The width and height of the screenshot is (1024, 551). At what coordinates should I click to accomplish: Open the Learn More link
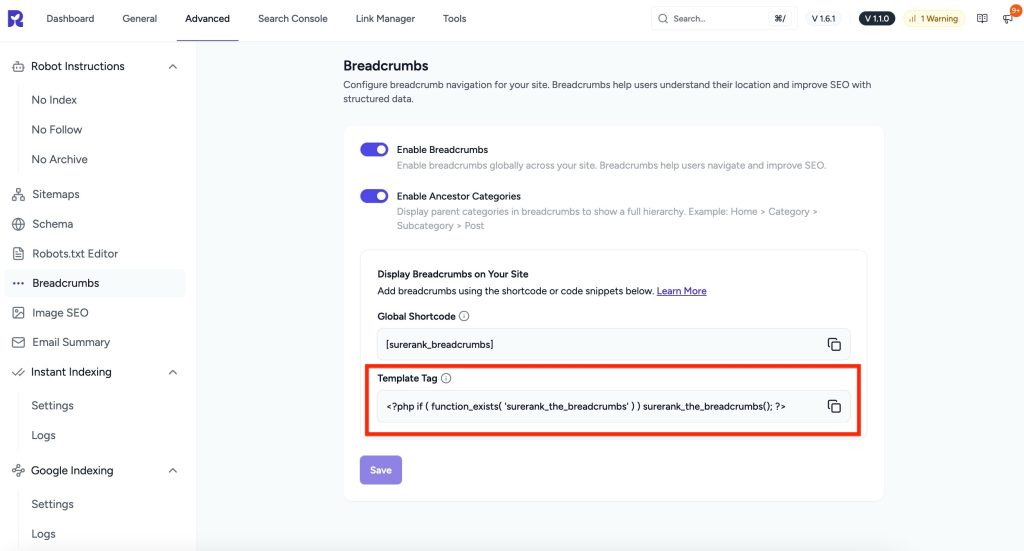681,291
